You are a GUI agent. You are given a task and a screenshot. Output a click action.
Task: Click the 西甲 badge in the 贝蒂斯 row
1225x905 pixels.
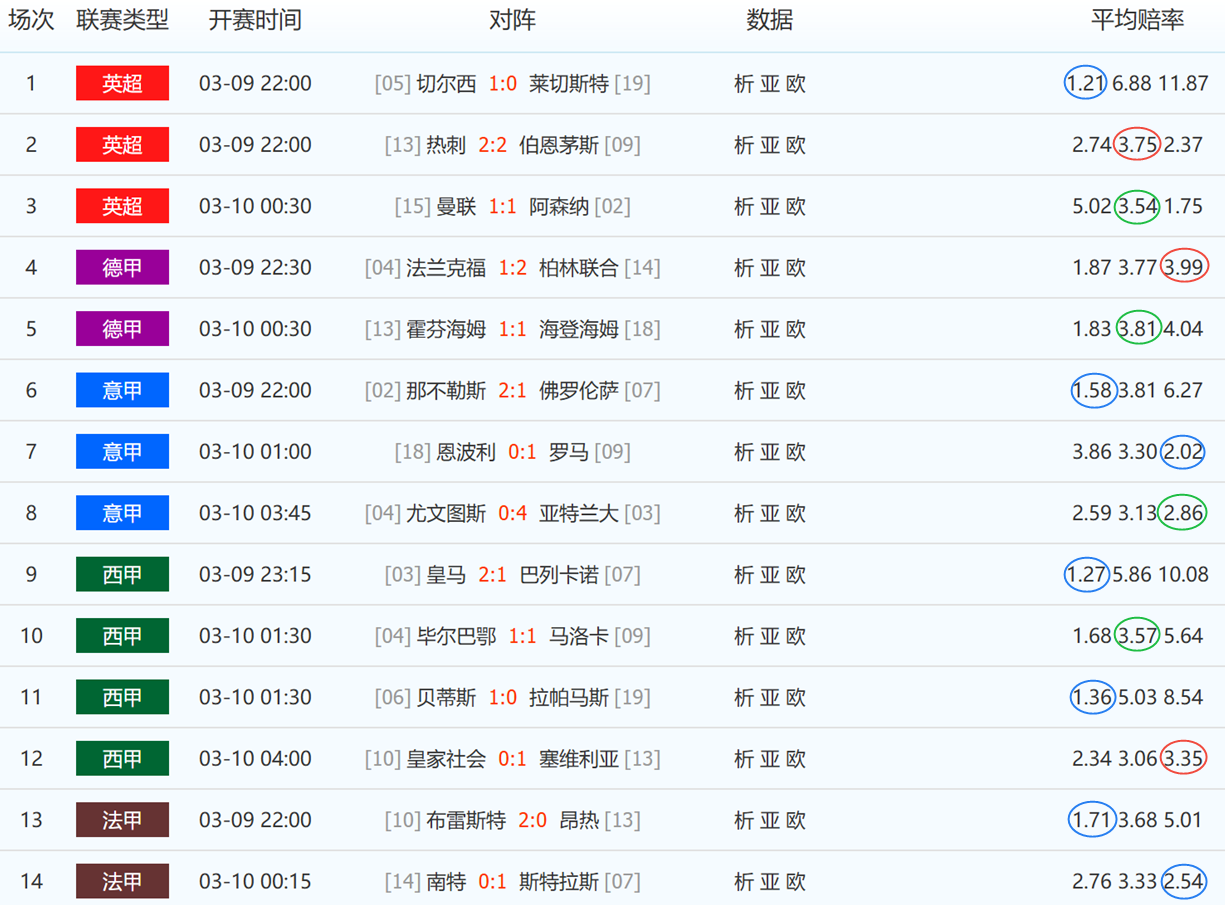[122, 697]
